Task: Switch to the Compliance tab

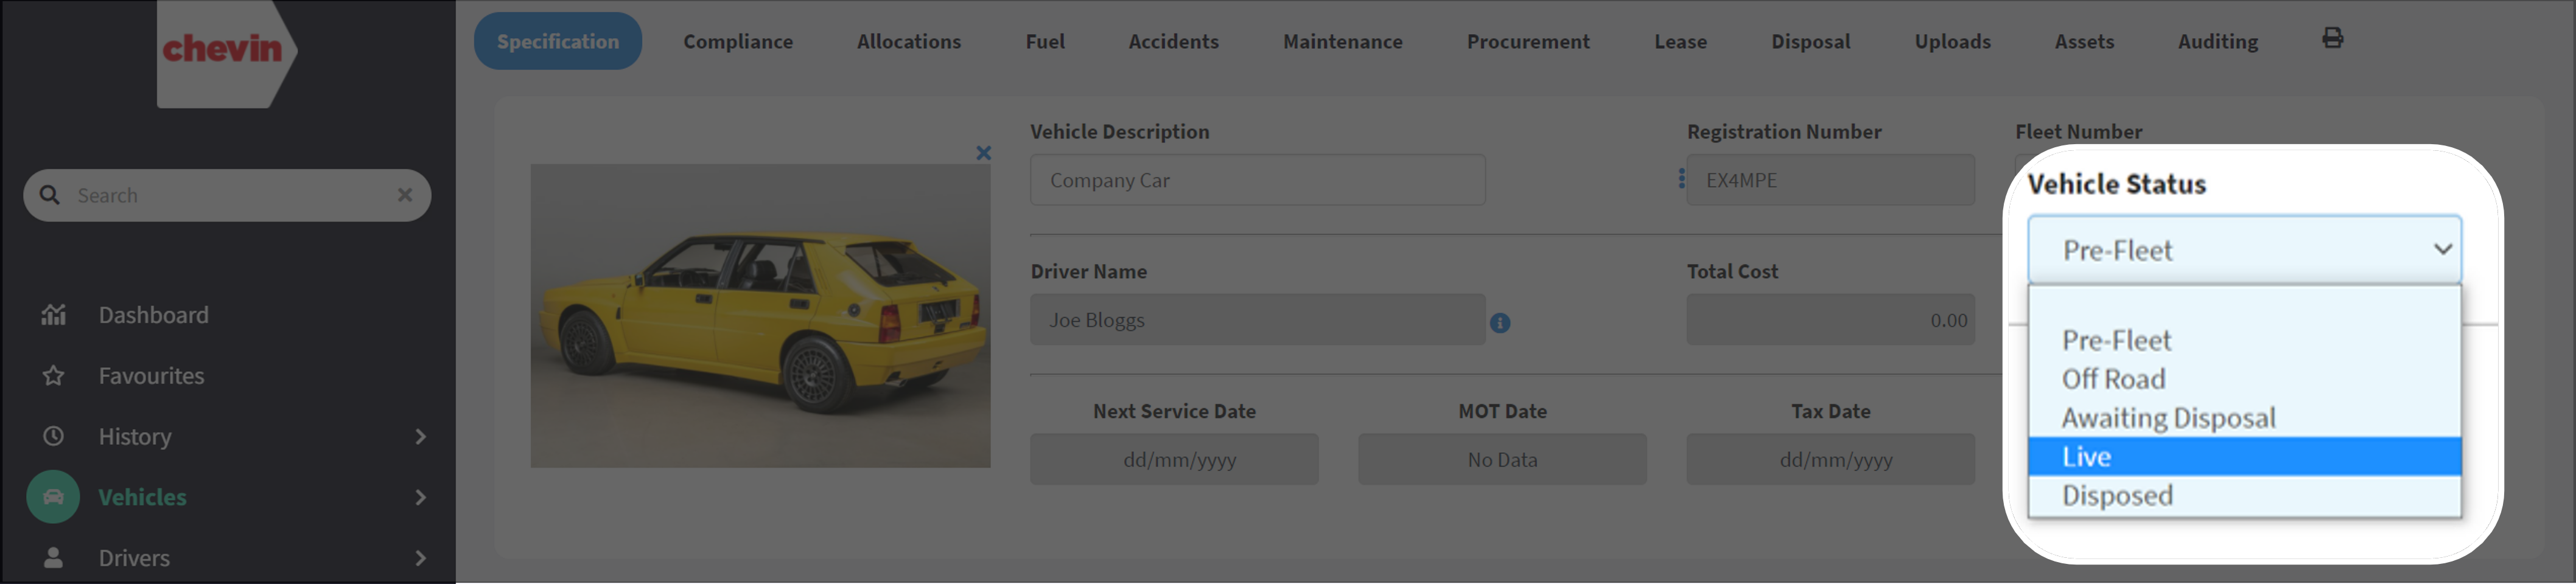Action: point(738,41)
